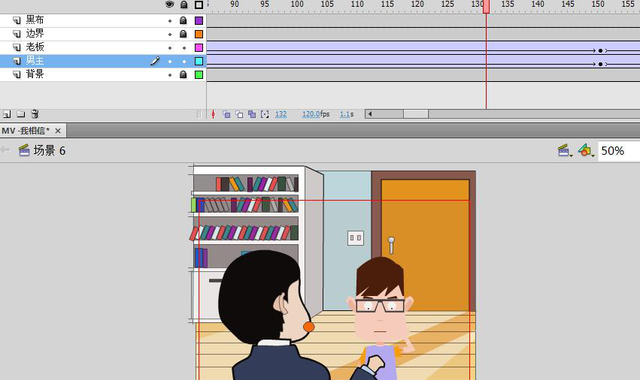Image resolution: width=640 pixels, height=380 pixels.
Task: Click the timeline scrollbar left arrow
Action: 369,114
